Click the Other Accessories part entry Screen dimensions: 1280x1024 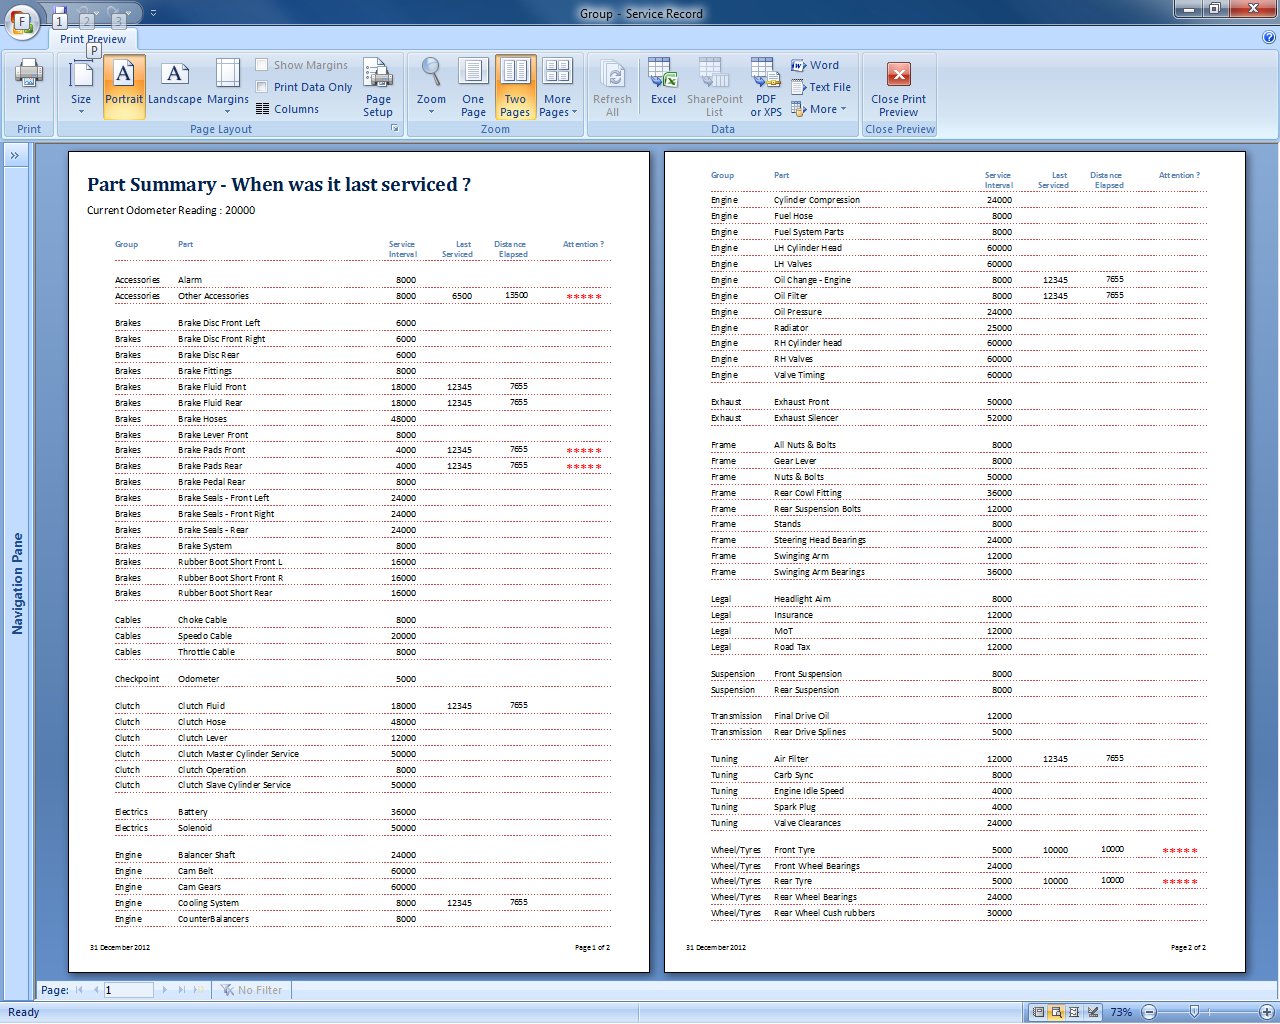pos(213,296)
